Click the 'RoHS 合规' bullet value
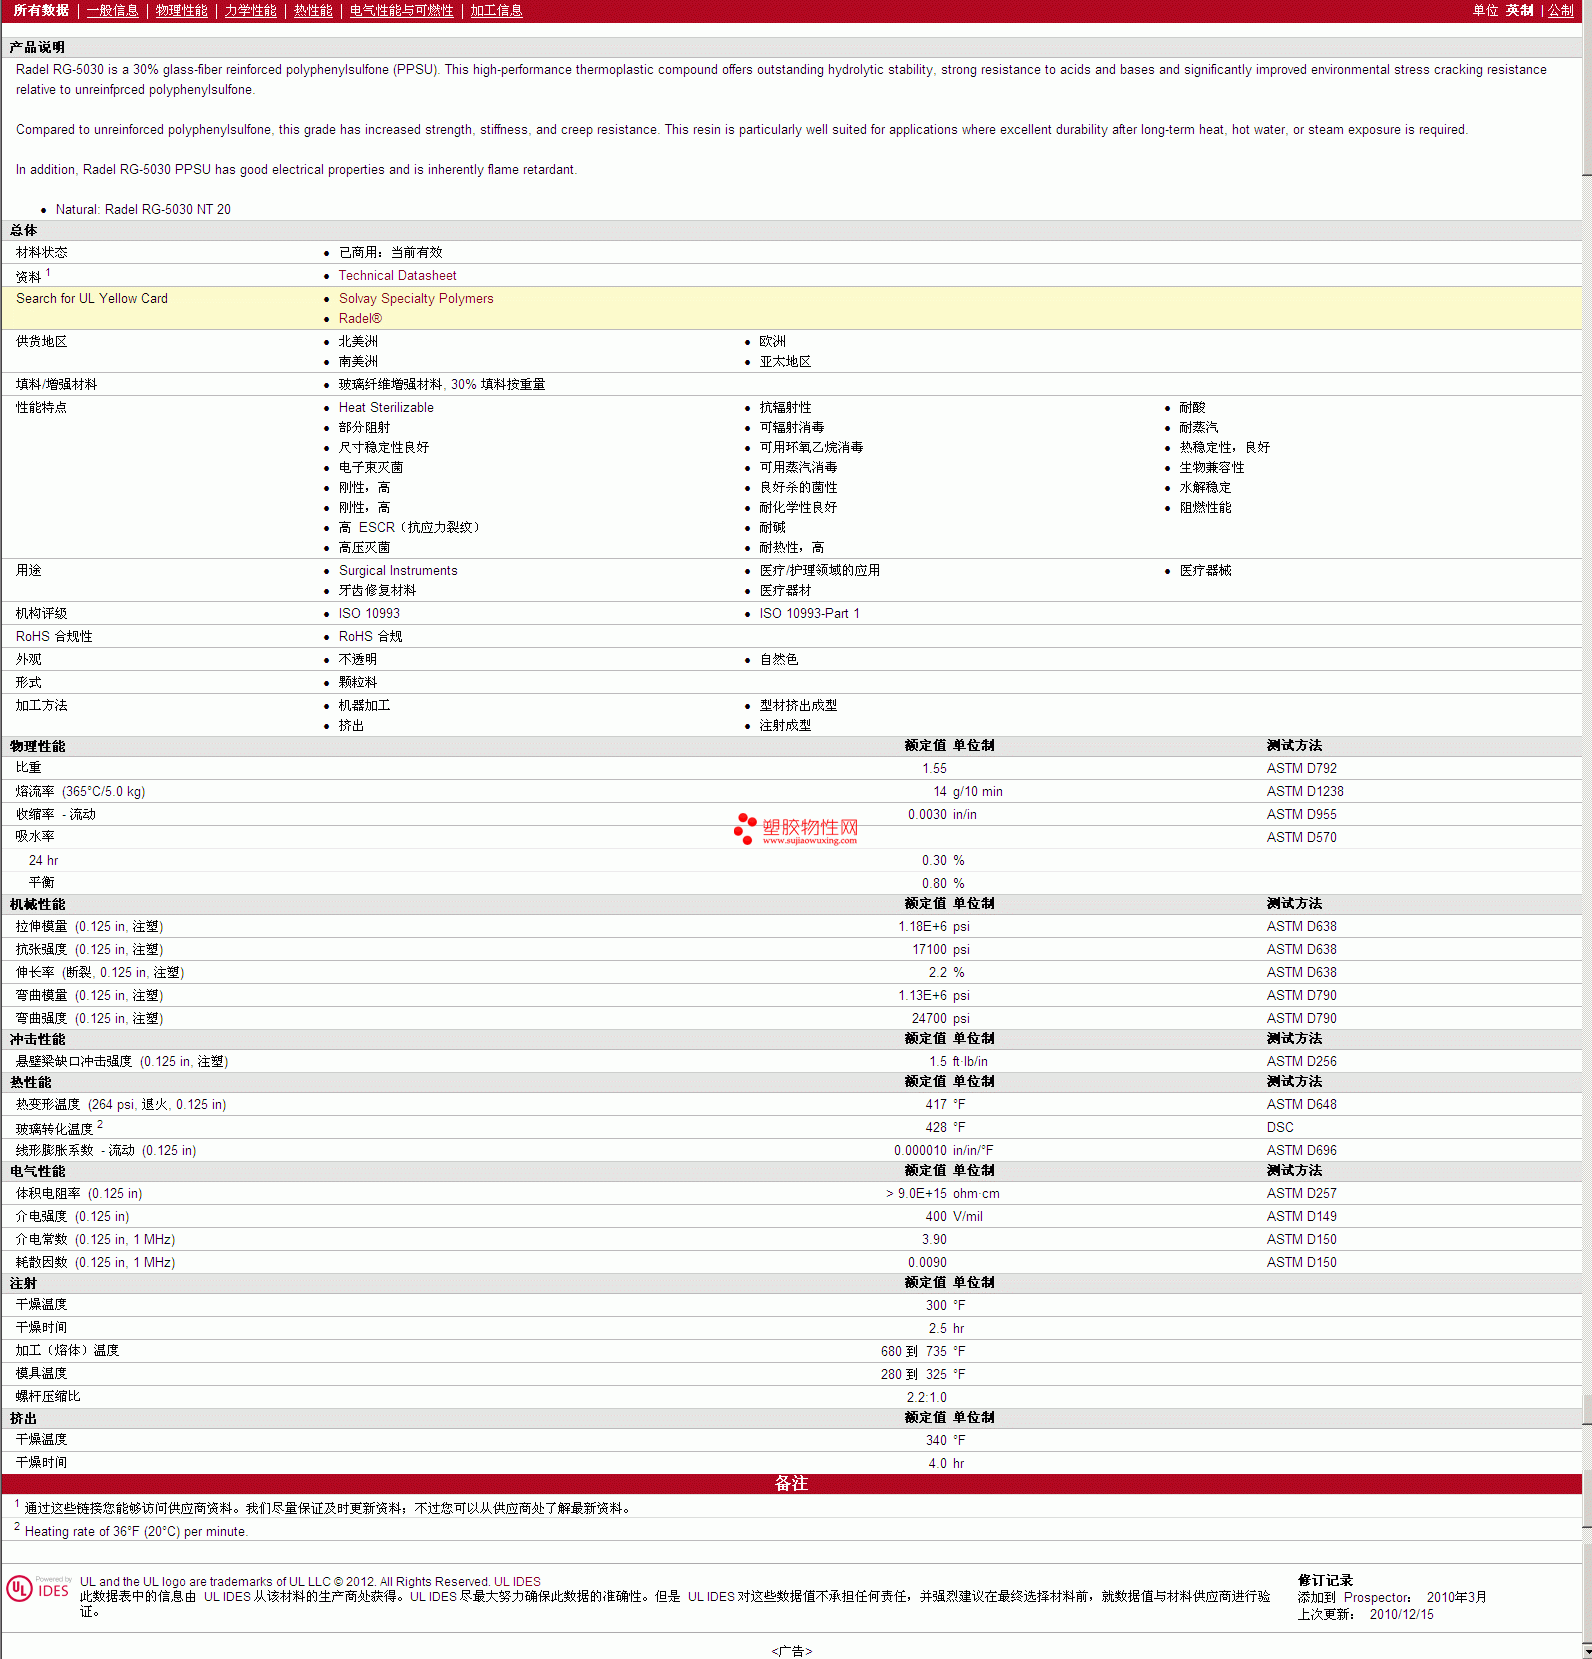1592x1659 pixels. point(370,636)
